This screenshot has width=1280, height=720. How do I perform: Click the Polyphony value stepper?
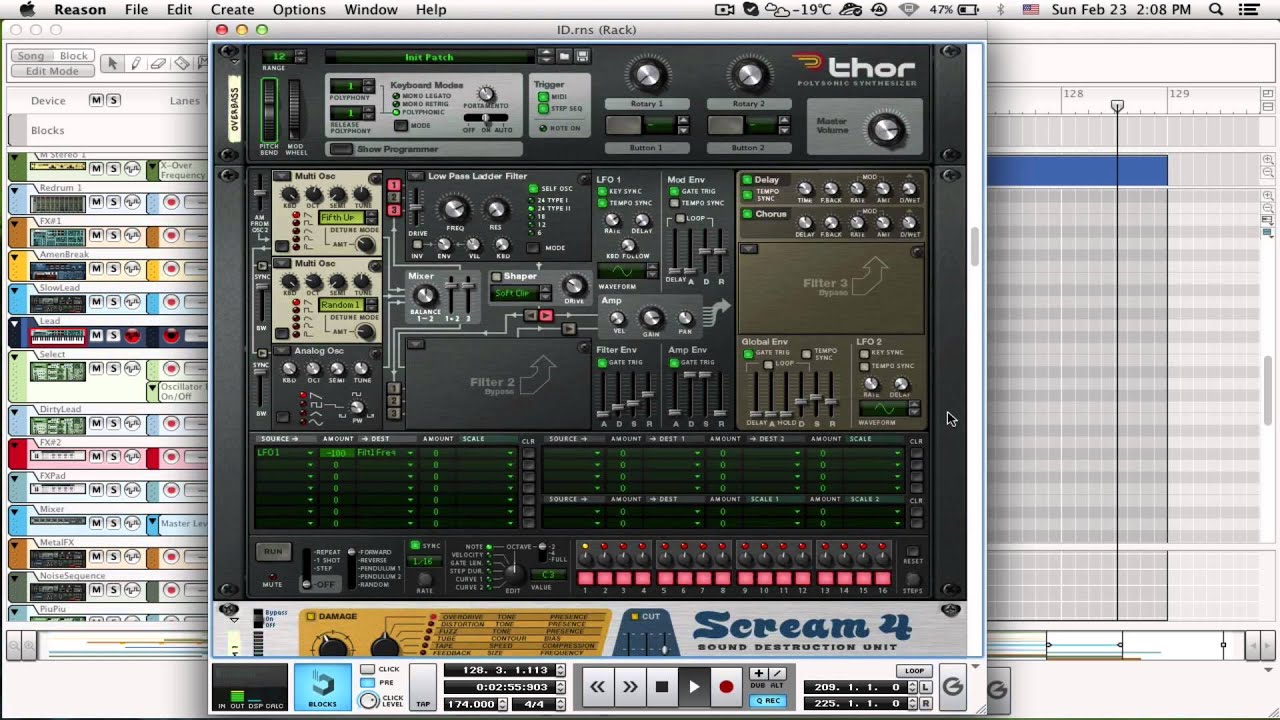point(369,87)
